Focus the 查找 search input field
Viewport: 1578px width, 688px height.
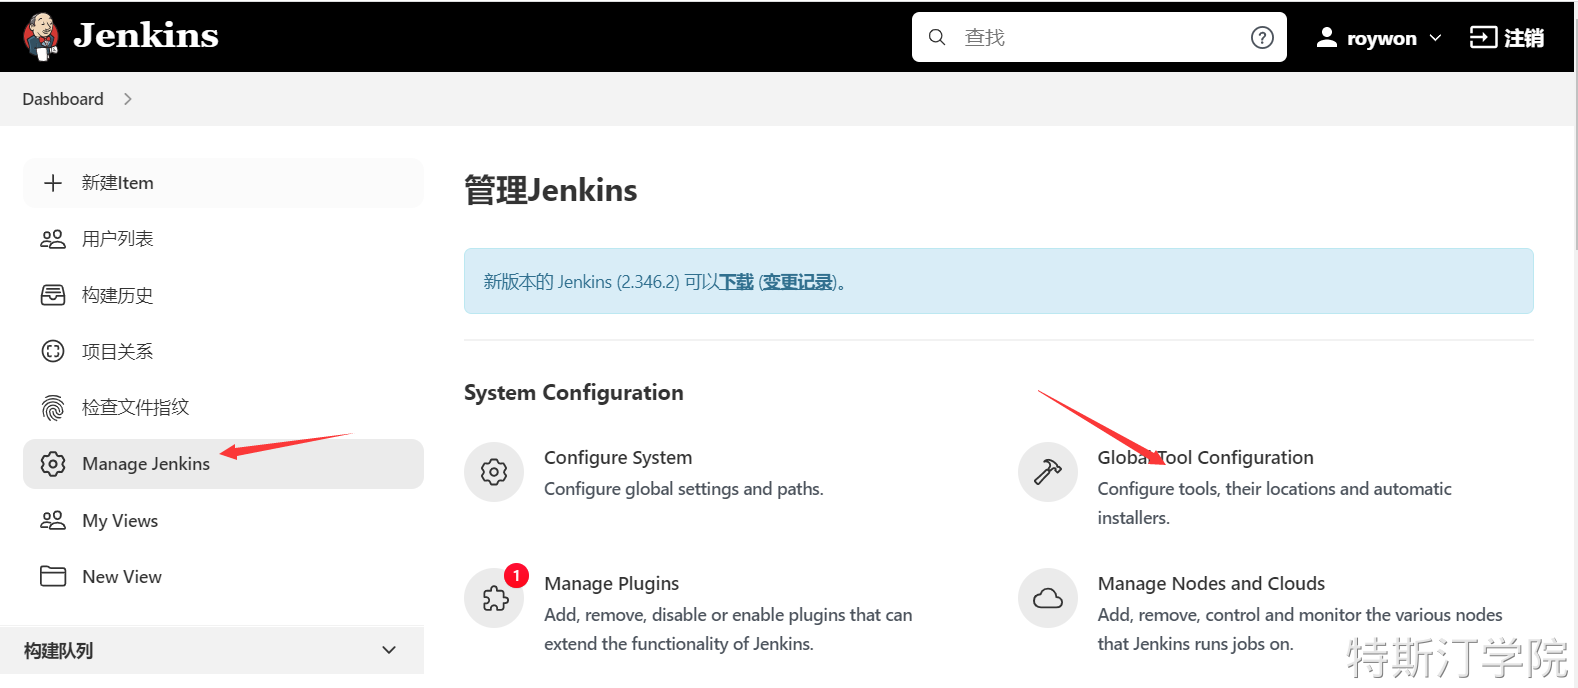(1099, 37)
